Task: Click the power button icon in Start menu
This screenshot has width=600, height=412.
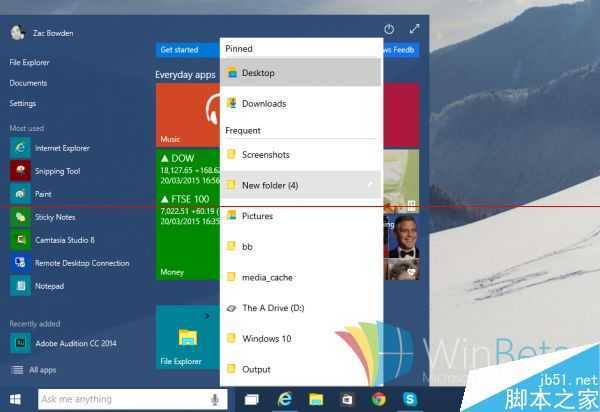Action: [389, 29]
